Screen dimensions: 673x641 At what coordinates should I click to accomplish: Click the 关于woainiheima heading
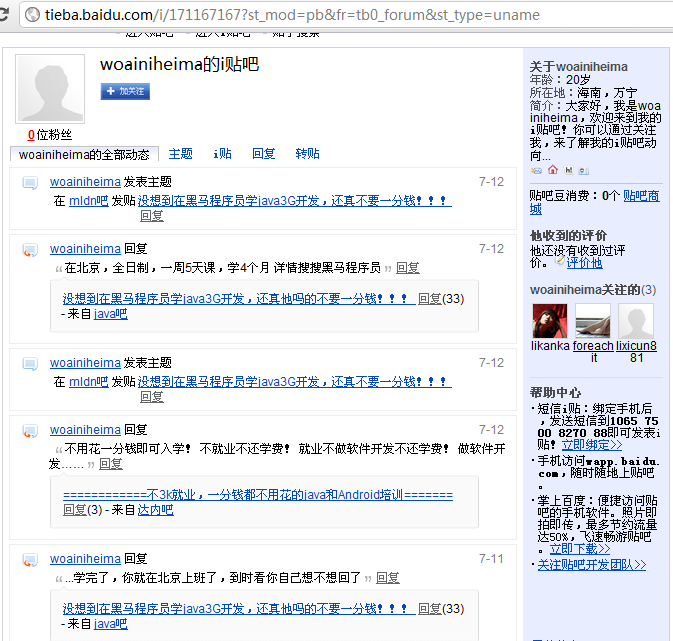[x=579, y=67]
